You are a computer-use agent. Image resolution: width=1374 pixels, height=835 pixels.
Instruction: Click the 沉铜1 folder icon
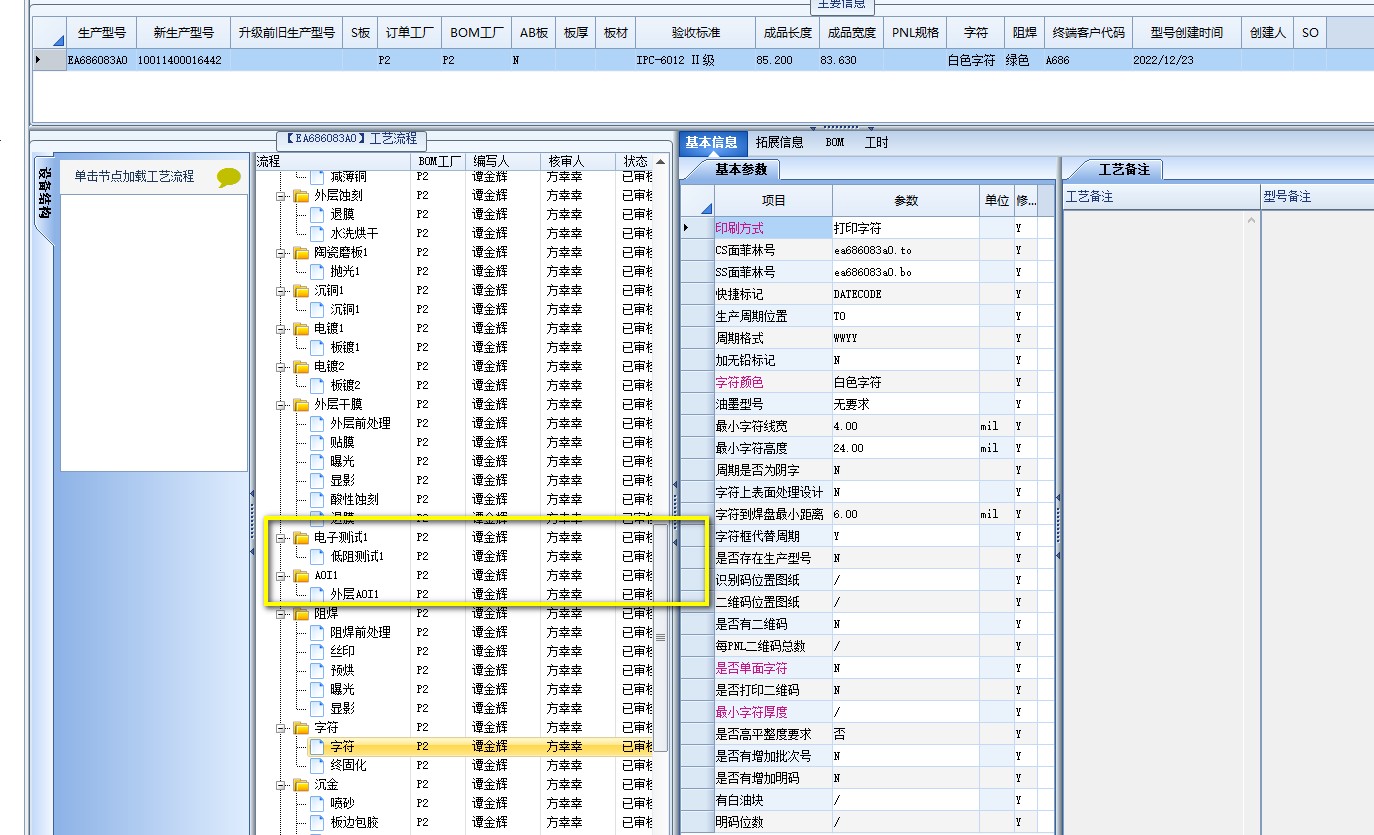301,291
